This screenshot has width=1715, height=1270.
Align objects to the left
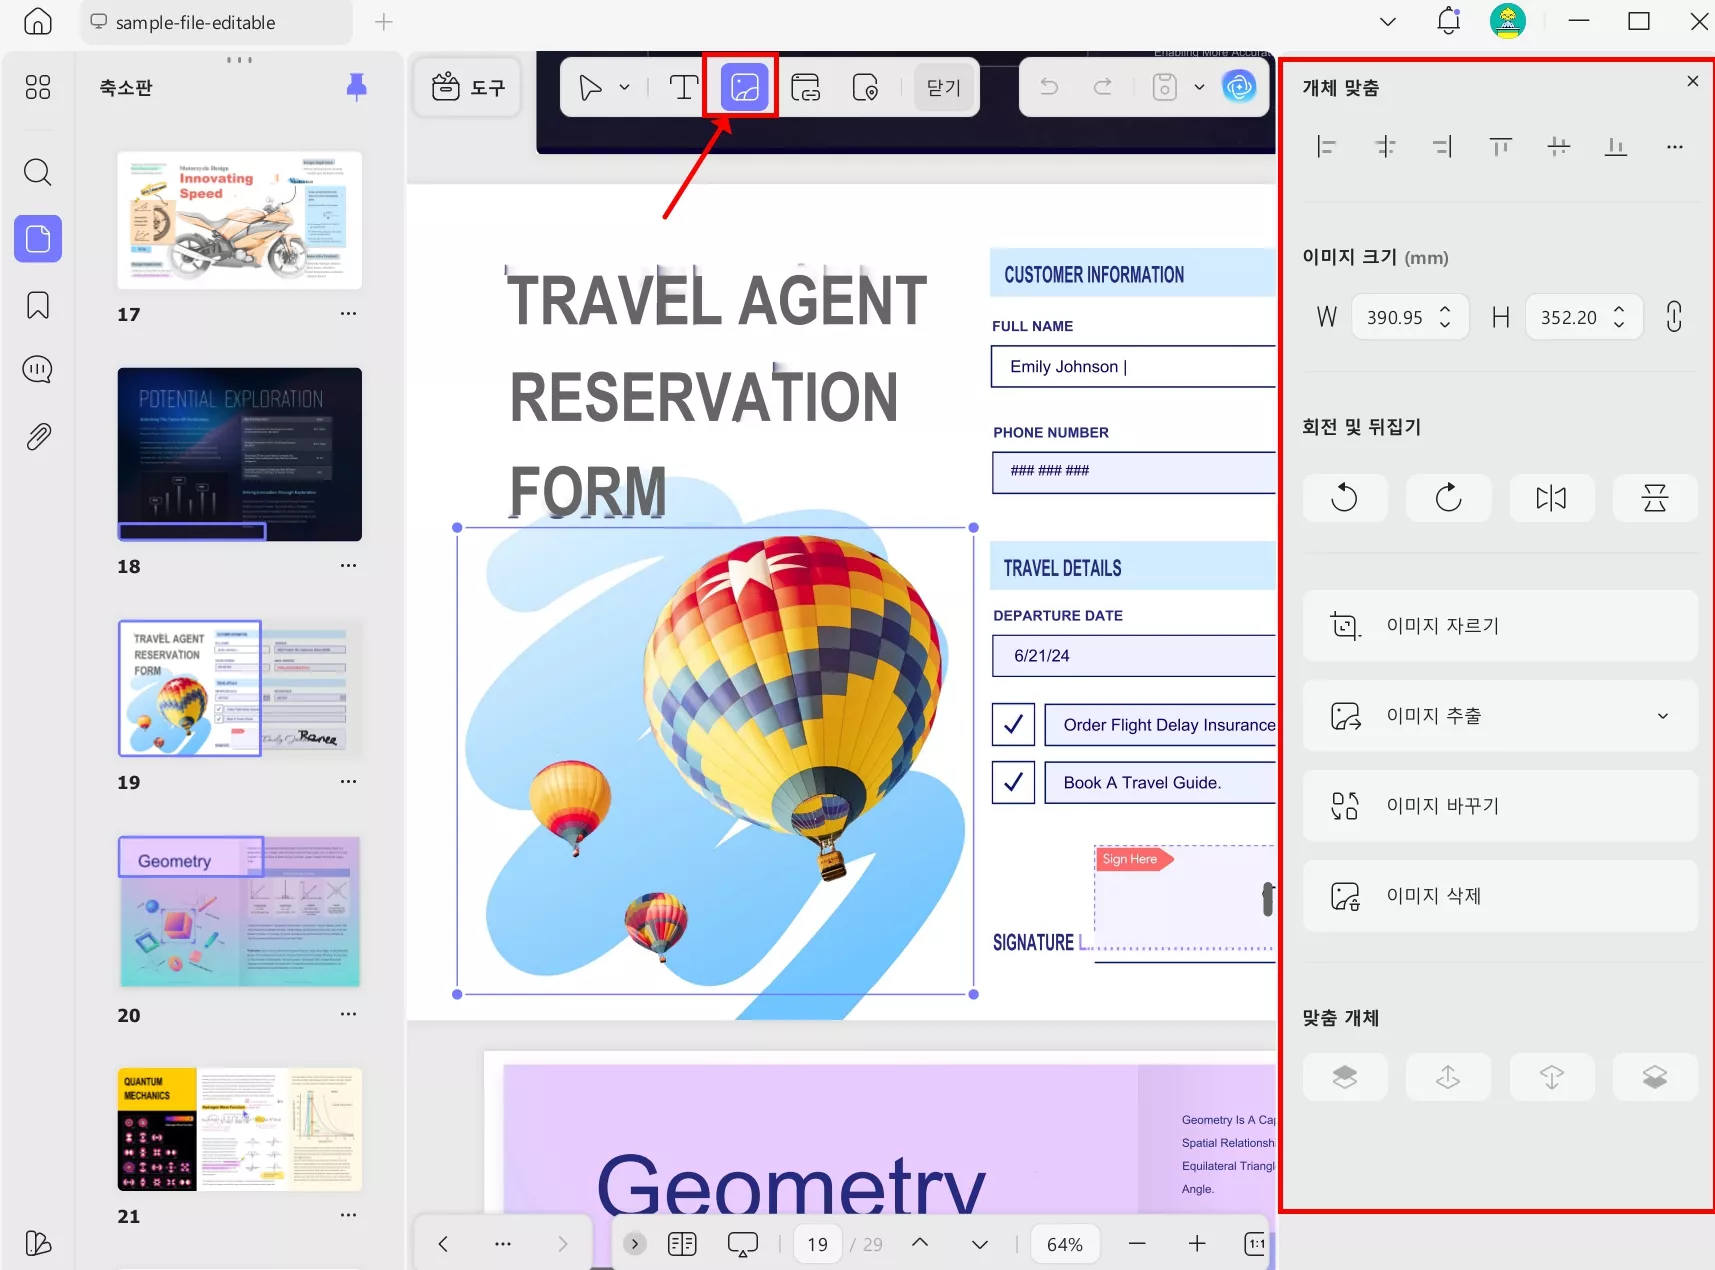click(x=1326, y=147)
